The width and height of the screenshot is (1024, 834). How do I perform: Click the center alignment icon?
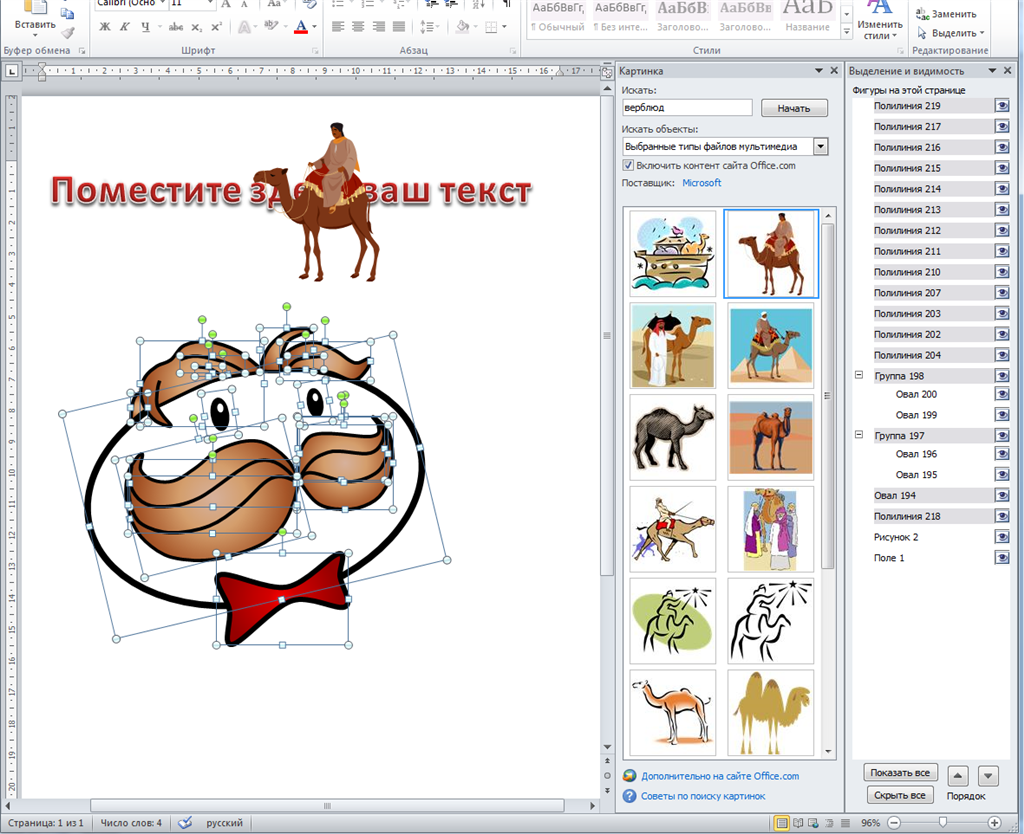coord(358,27)
